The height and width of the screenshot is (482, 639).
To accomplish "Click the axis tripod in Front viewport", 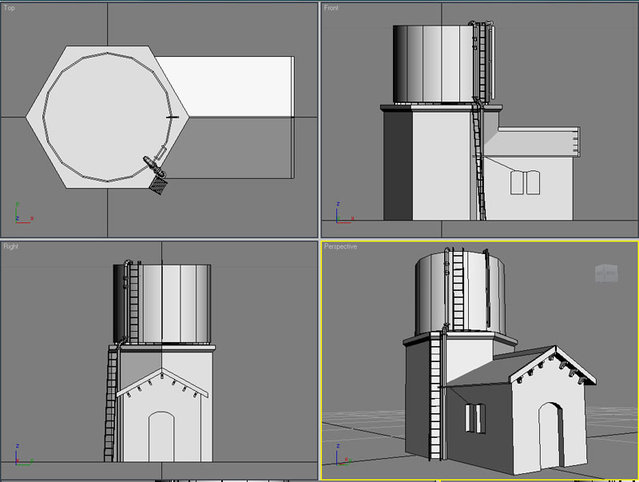I will point(342,212).
